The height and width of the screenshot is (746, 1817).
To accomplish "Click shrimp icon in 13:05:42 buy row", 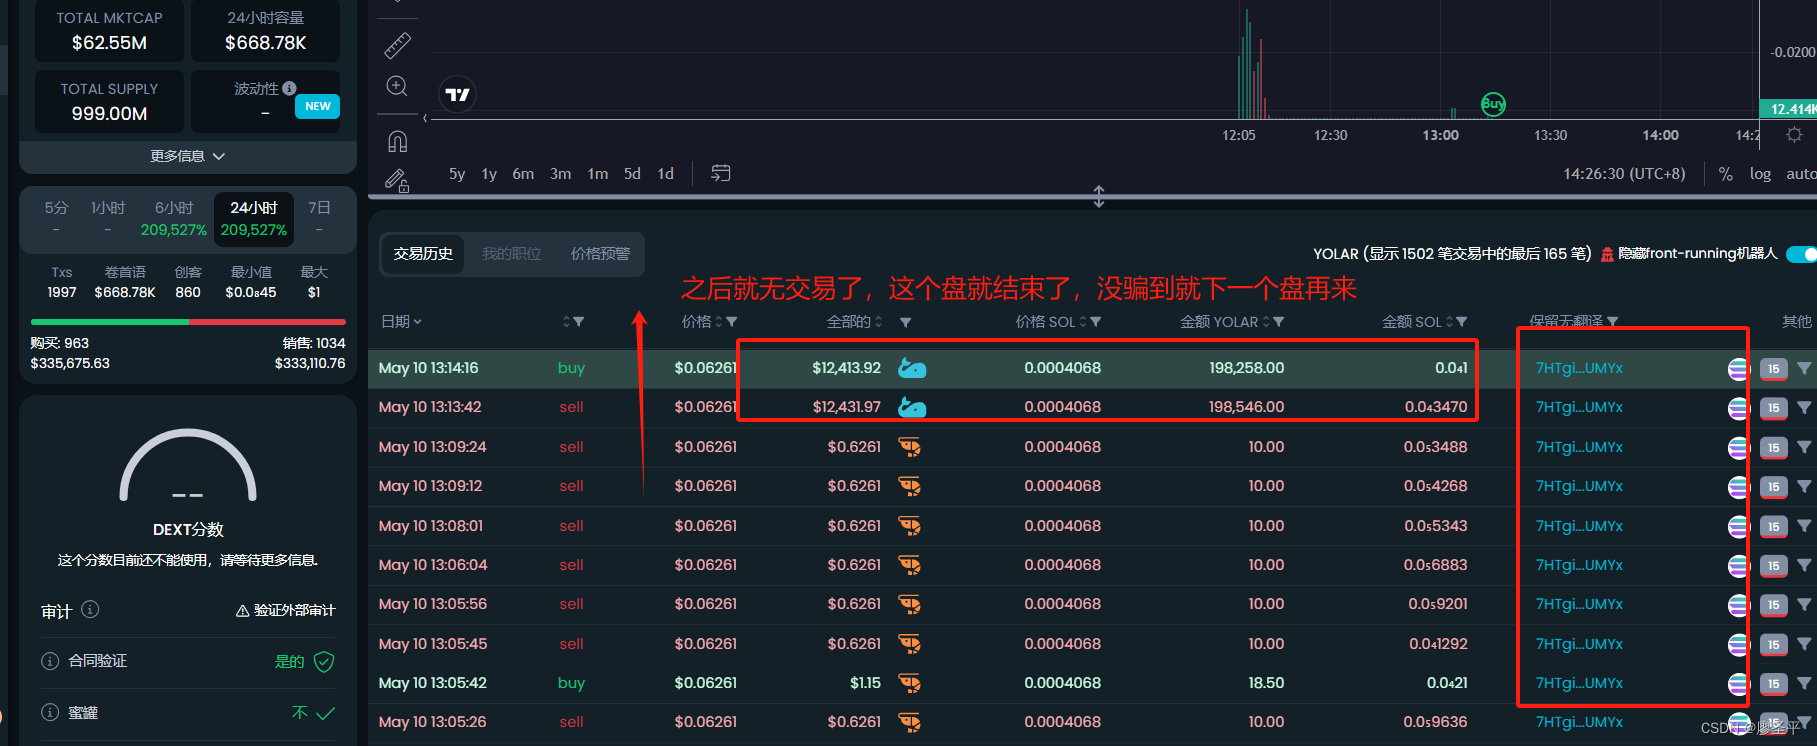I will click(x=909, y=683).
